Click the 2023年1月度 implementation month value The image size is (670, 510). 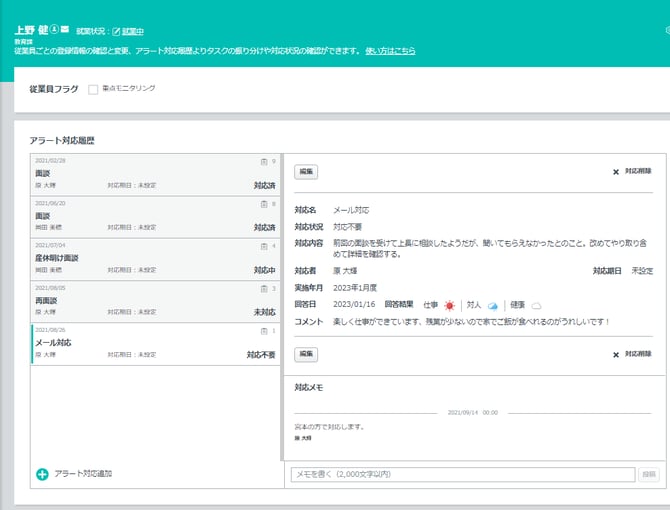[x=355, y=288]
